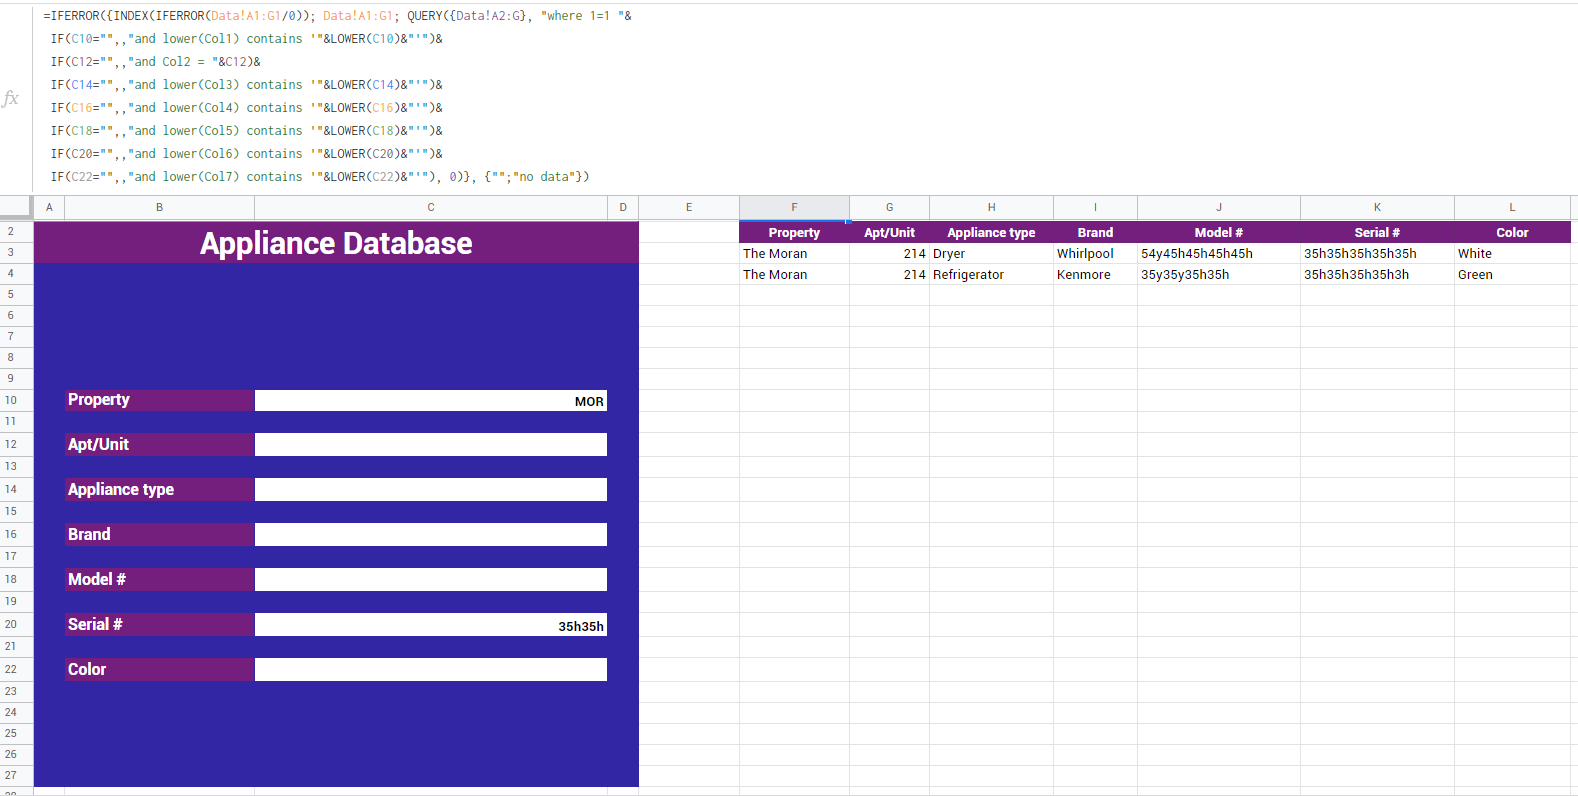The width and height of the screenshot is (1578, 796).
Task: Select column E header
Action: coord(689,207)
